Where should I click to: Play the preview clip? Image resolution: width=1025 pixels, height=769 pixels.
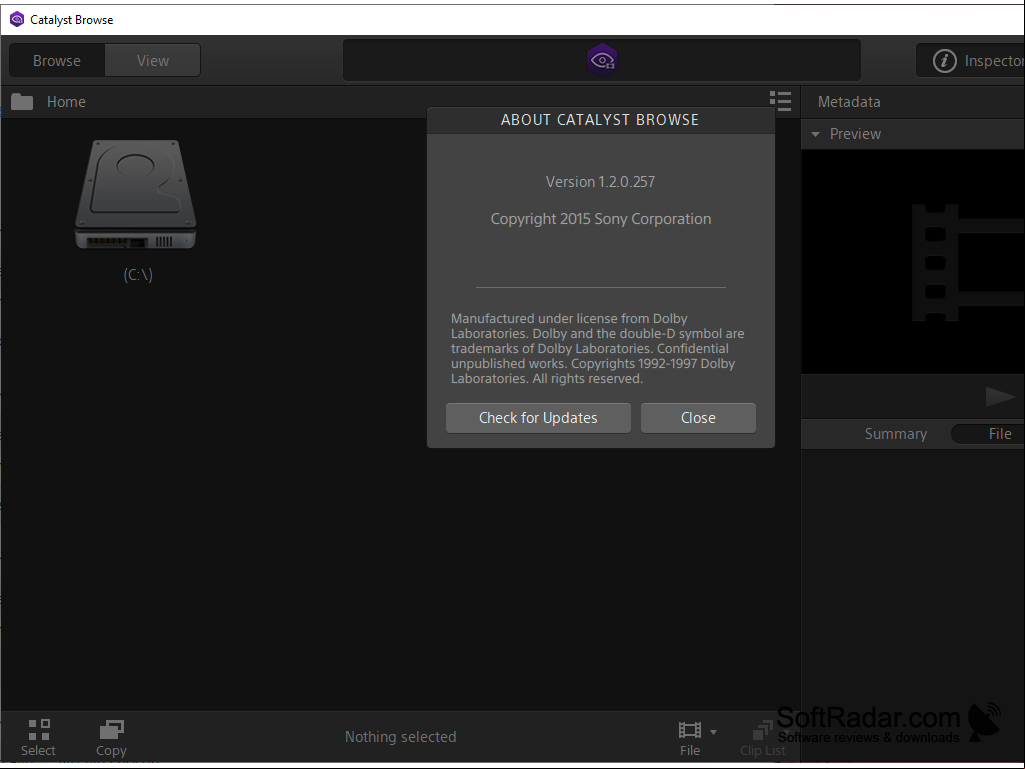tap(1000, 396)
